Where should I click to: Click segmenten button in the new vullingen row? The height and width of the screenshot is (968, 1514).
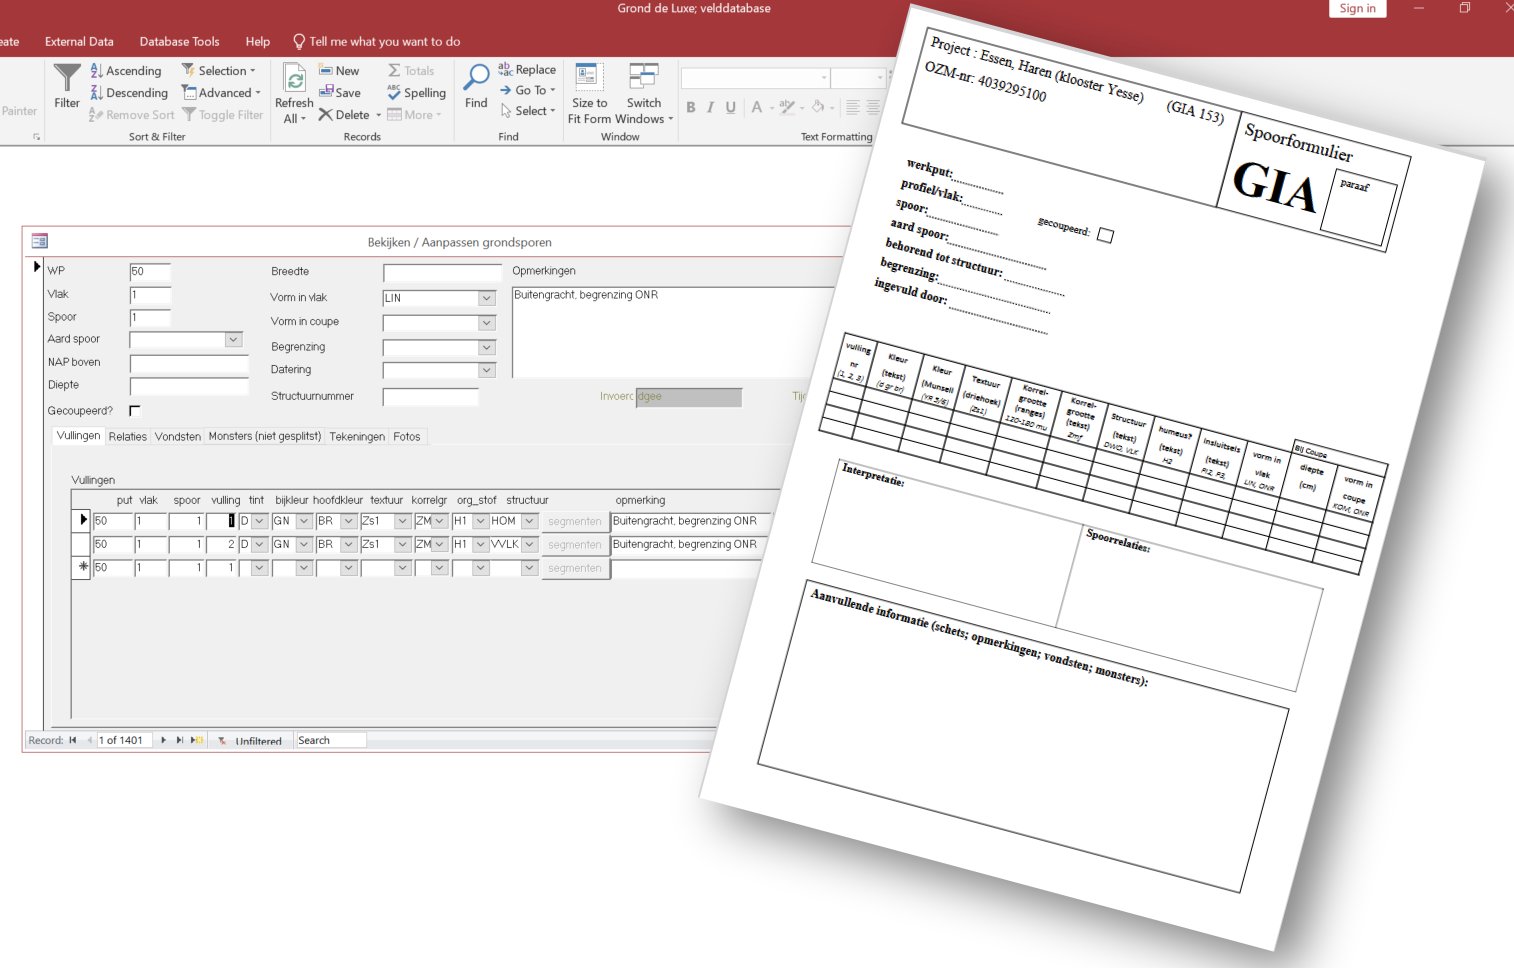pyautogui.click(x=575, y=568)
